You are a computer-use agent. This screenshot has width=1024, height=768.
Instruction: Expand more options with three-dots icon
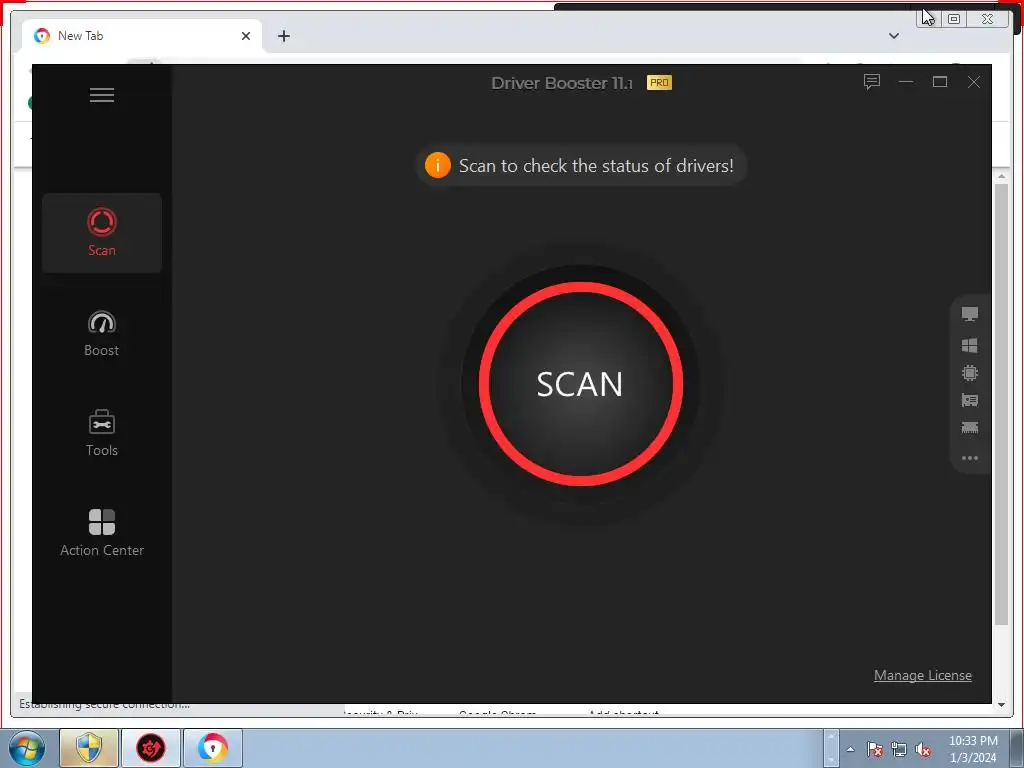coord(970,458)
